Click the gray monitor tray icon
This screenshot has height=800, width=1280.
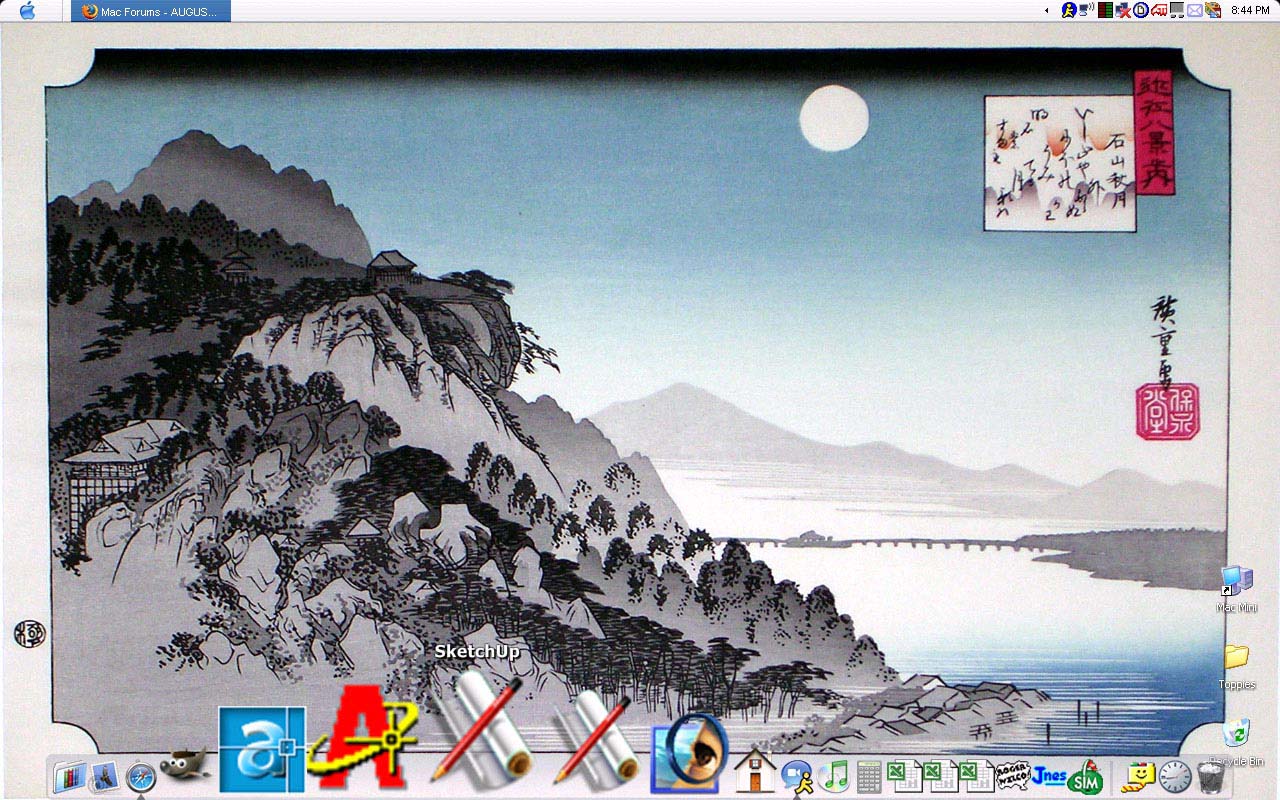[1177, 10]
